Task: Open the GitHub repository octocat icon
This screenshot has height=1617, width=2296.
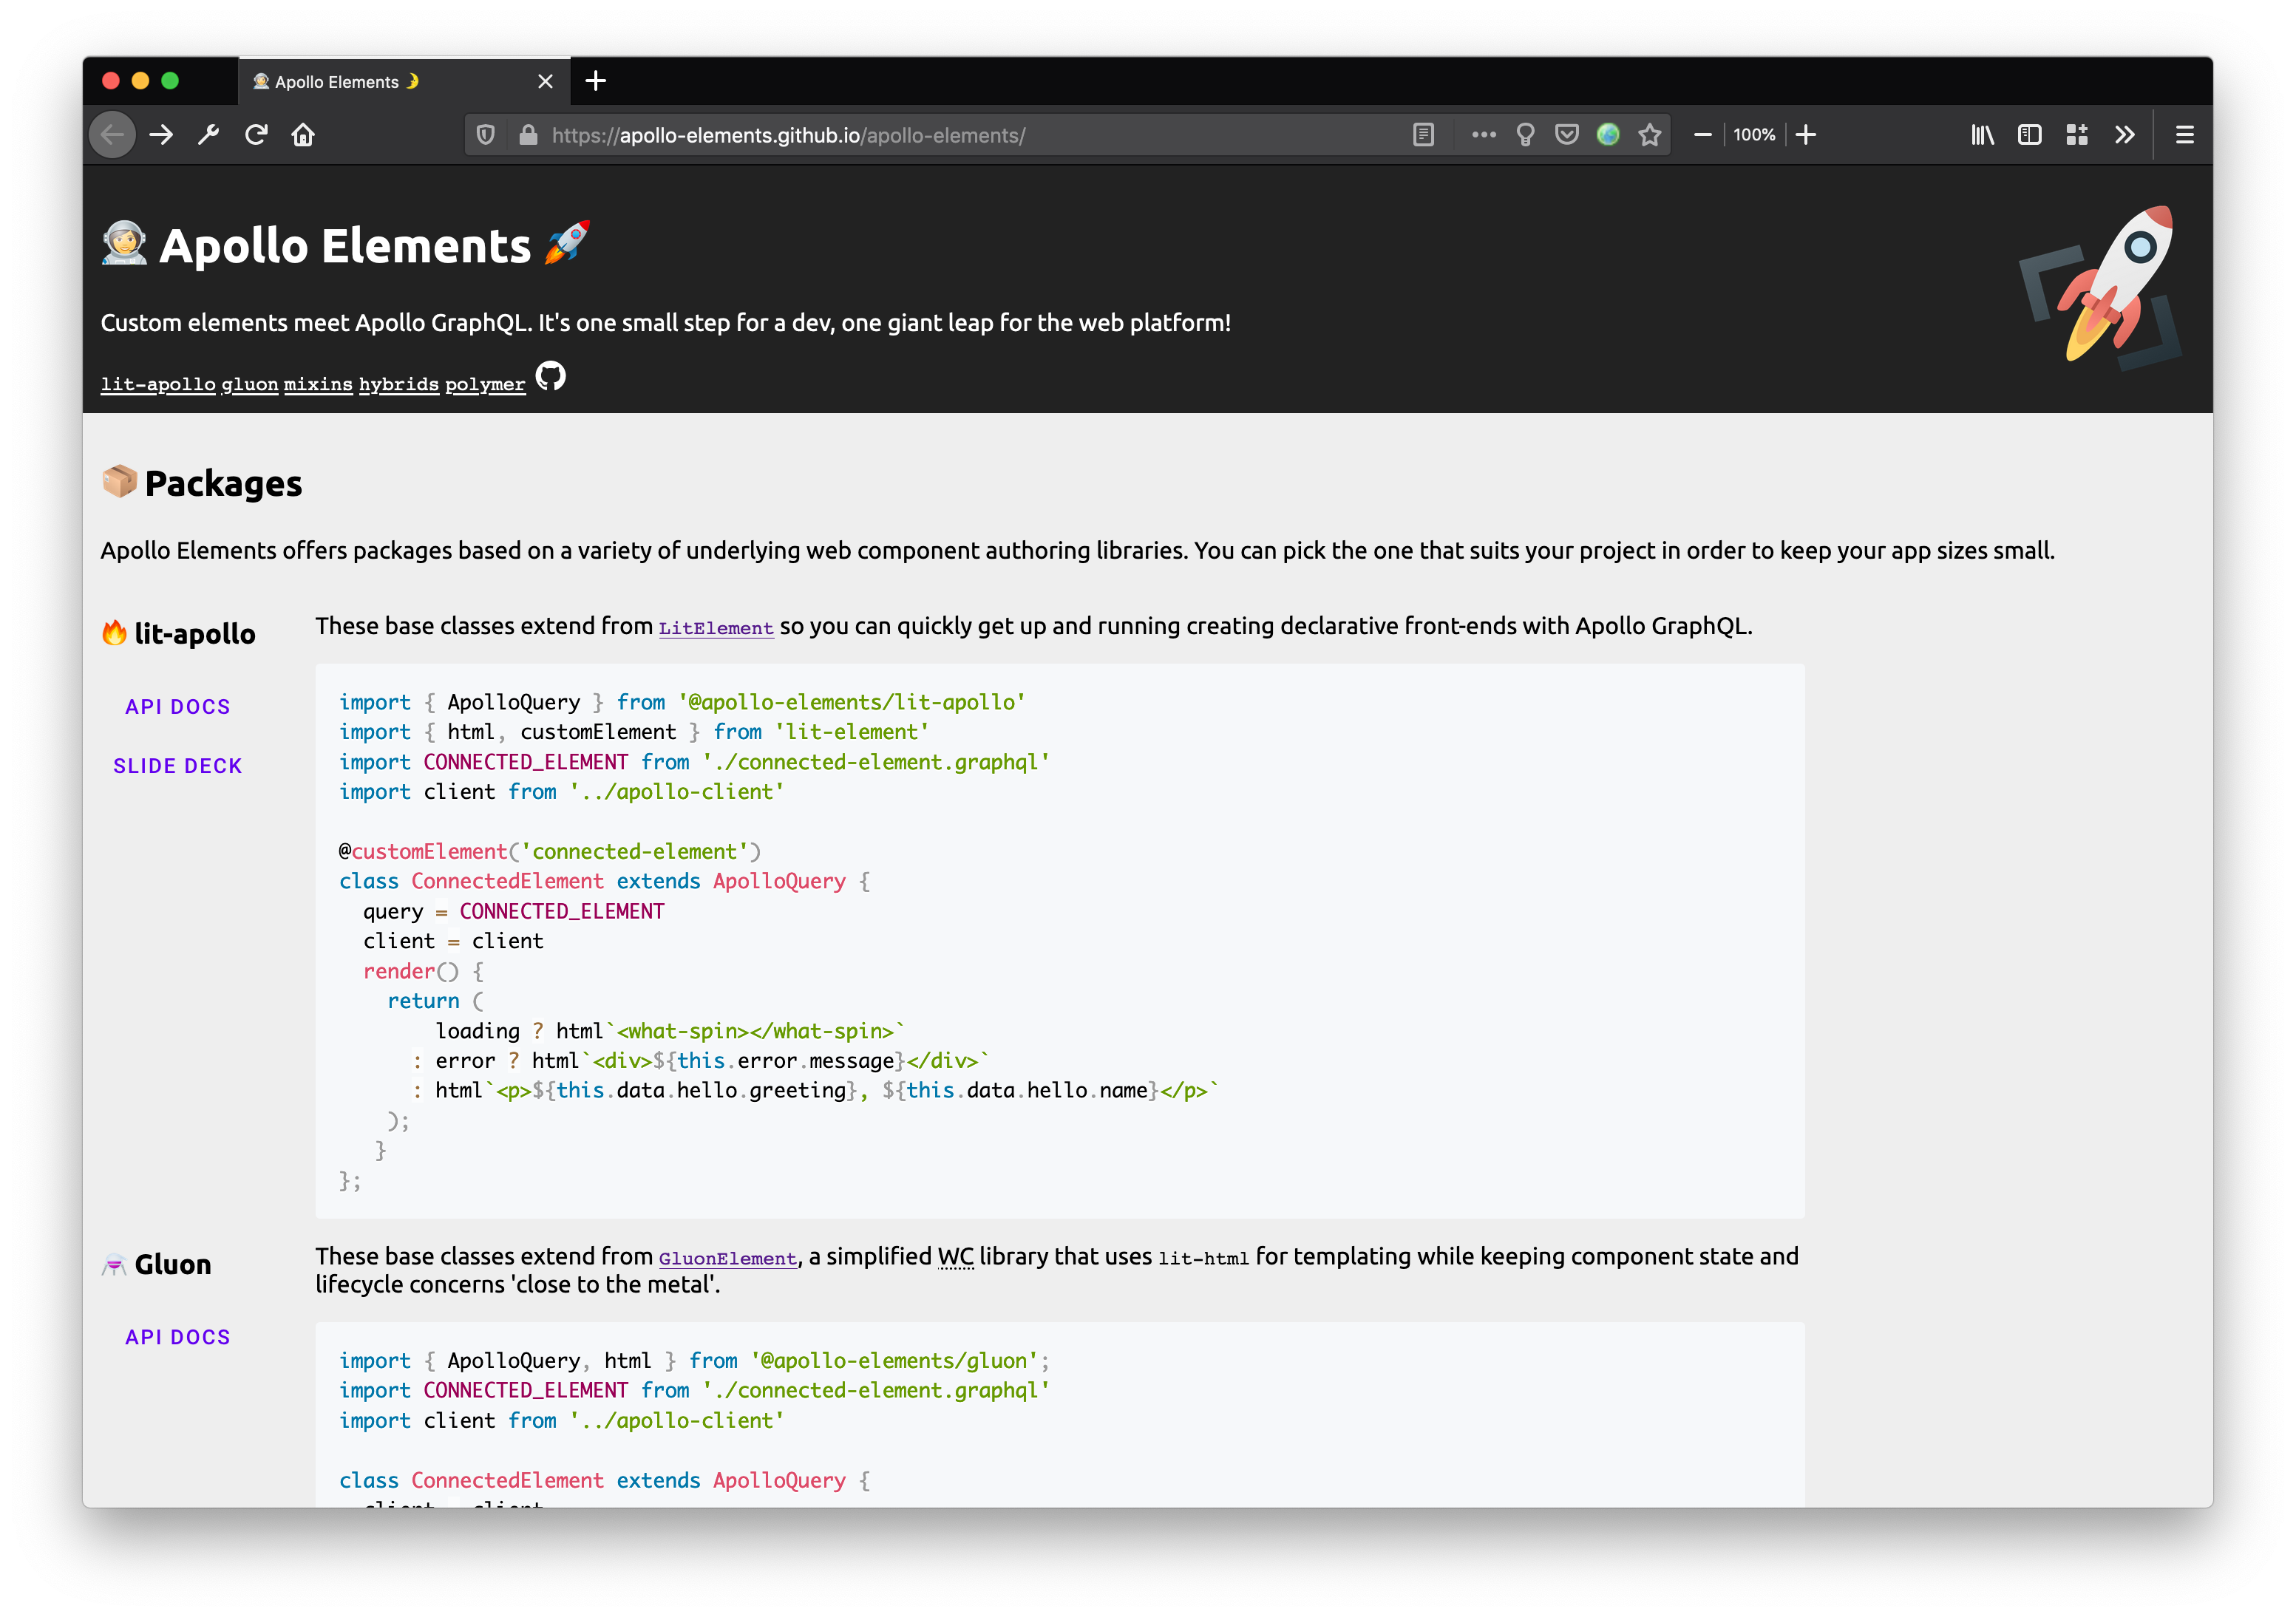Action: (x=550, y=376)
